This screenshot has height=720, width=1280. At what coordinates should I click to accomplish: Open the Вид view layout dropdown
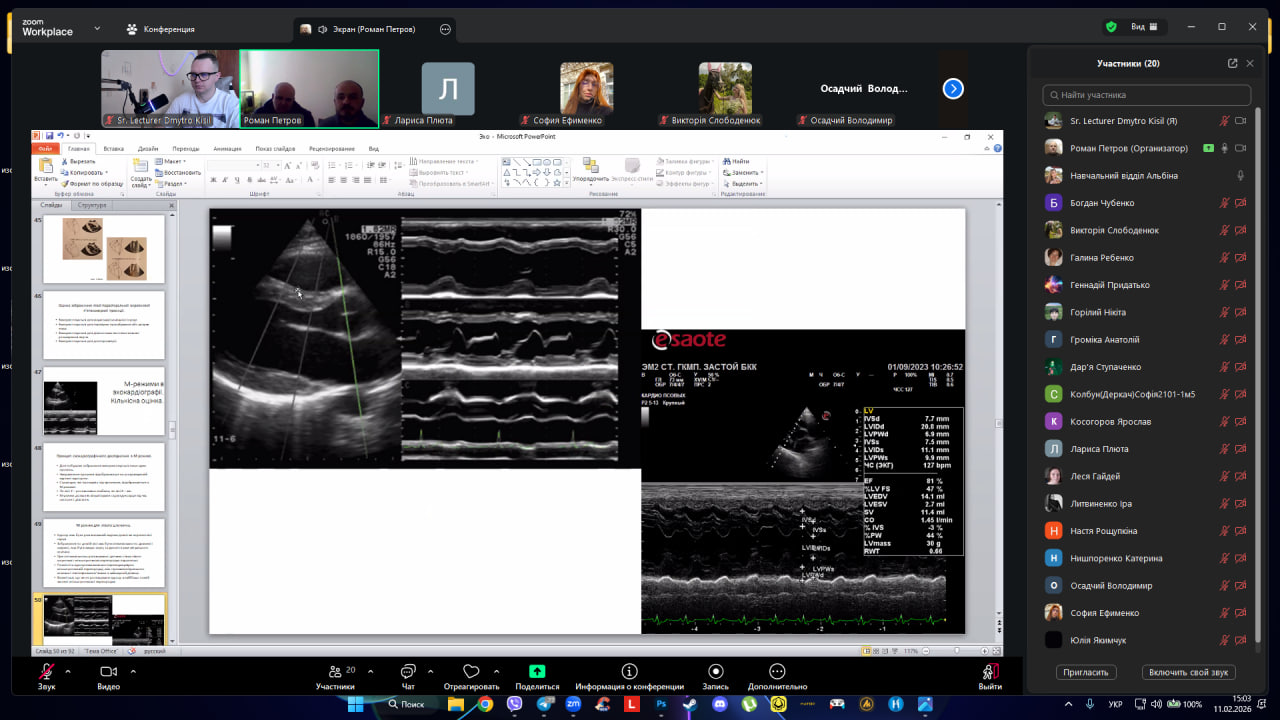pyautogui.click(x=1143, y=27)
